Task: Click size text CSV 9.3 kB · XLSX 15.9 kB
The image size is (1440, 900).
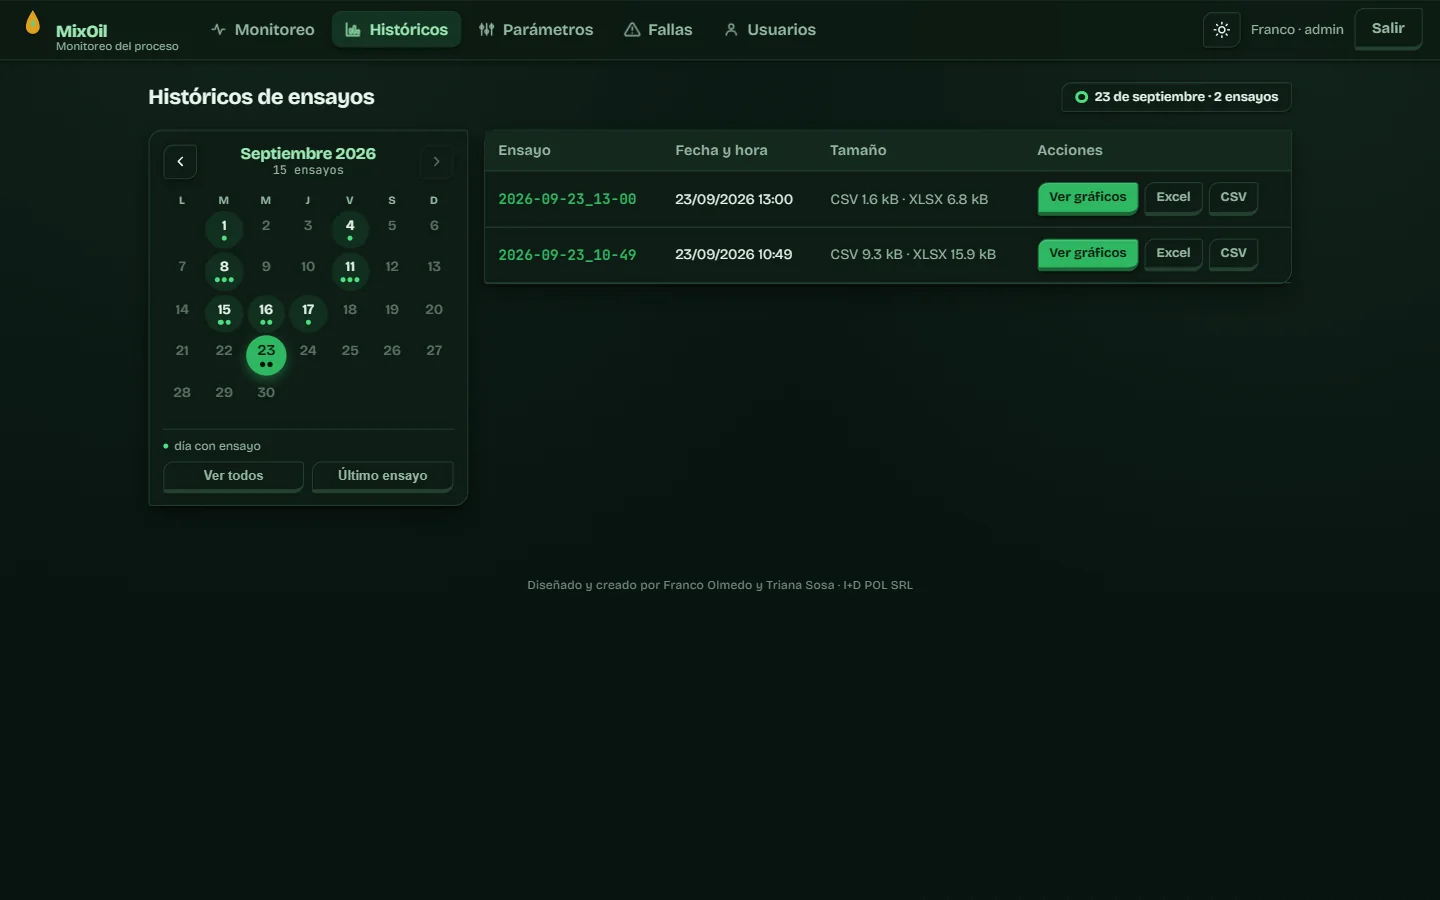Action: point(913,255)
